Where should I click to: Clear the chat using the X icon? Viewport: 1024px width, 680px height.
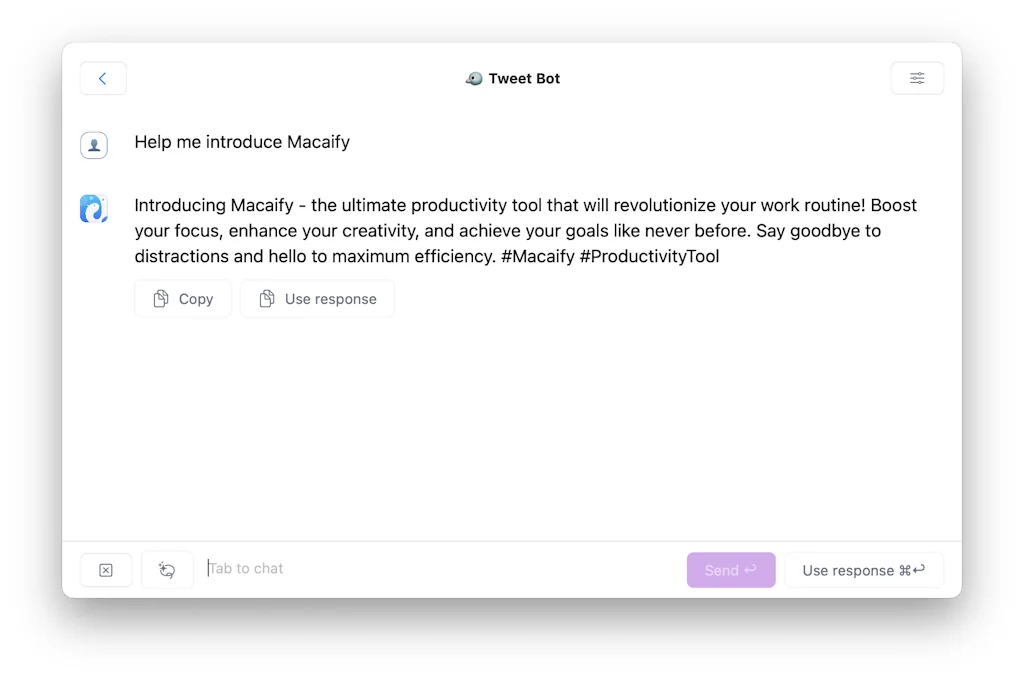[105, 569]
